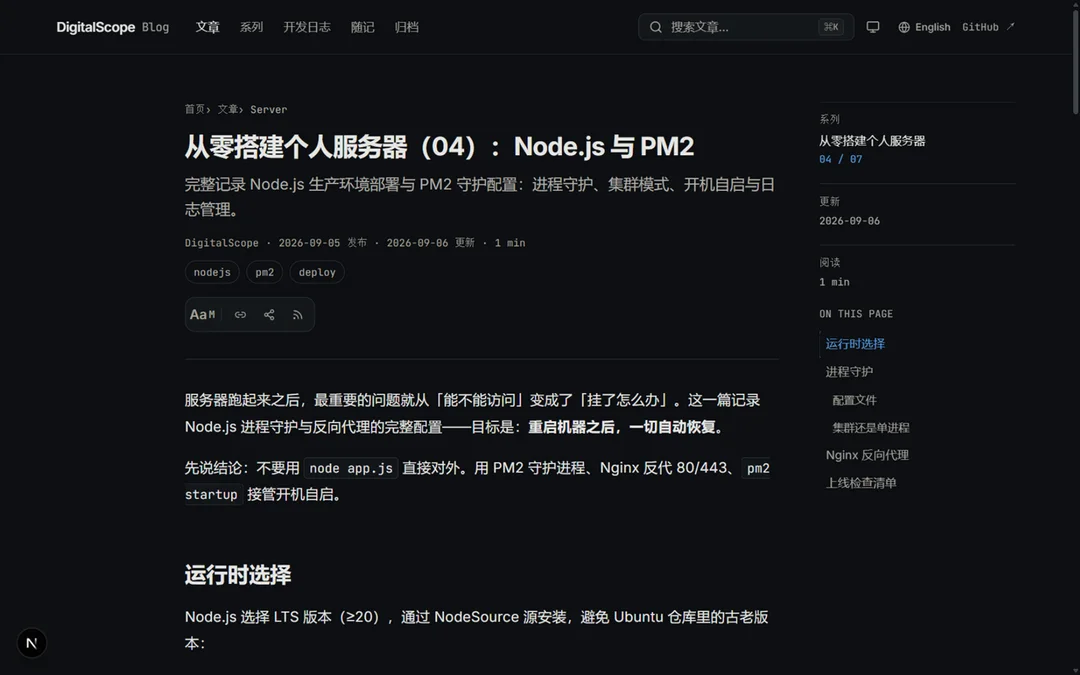The width and height of the screenshot is (1080, 675).
Task: Select the nodejs tag
Action: click(212, 272)
